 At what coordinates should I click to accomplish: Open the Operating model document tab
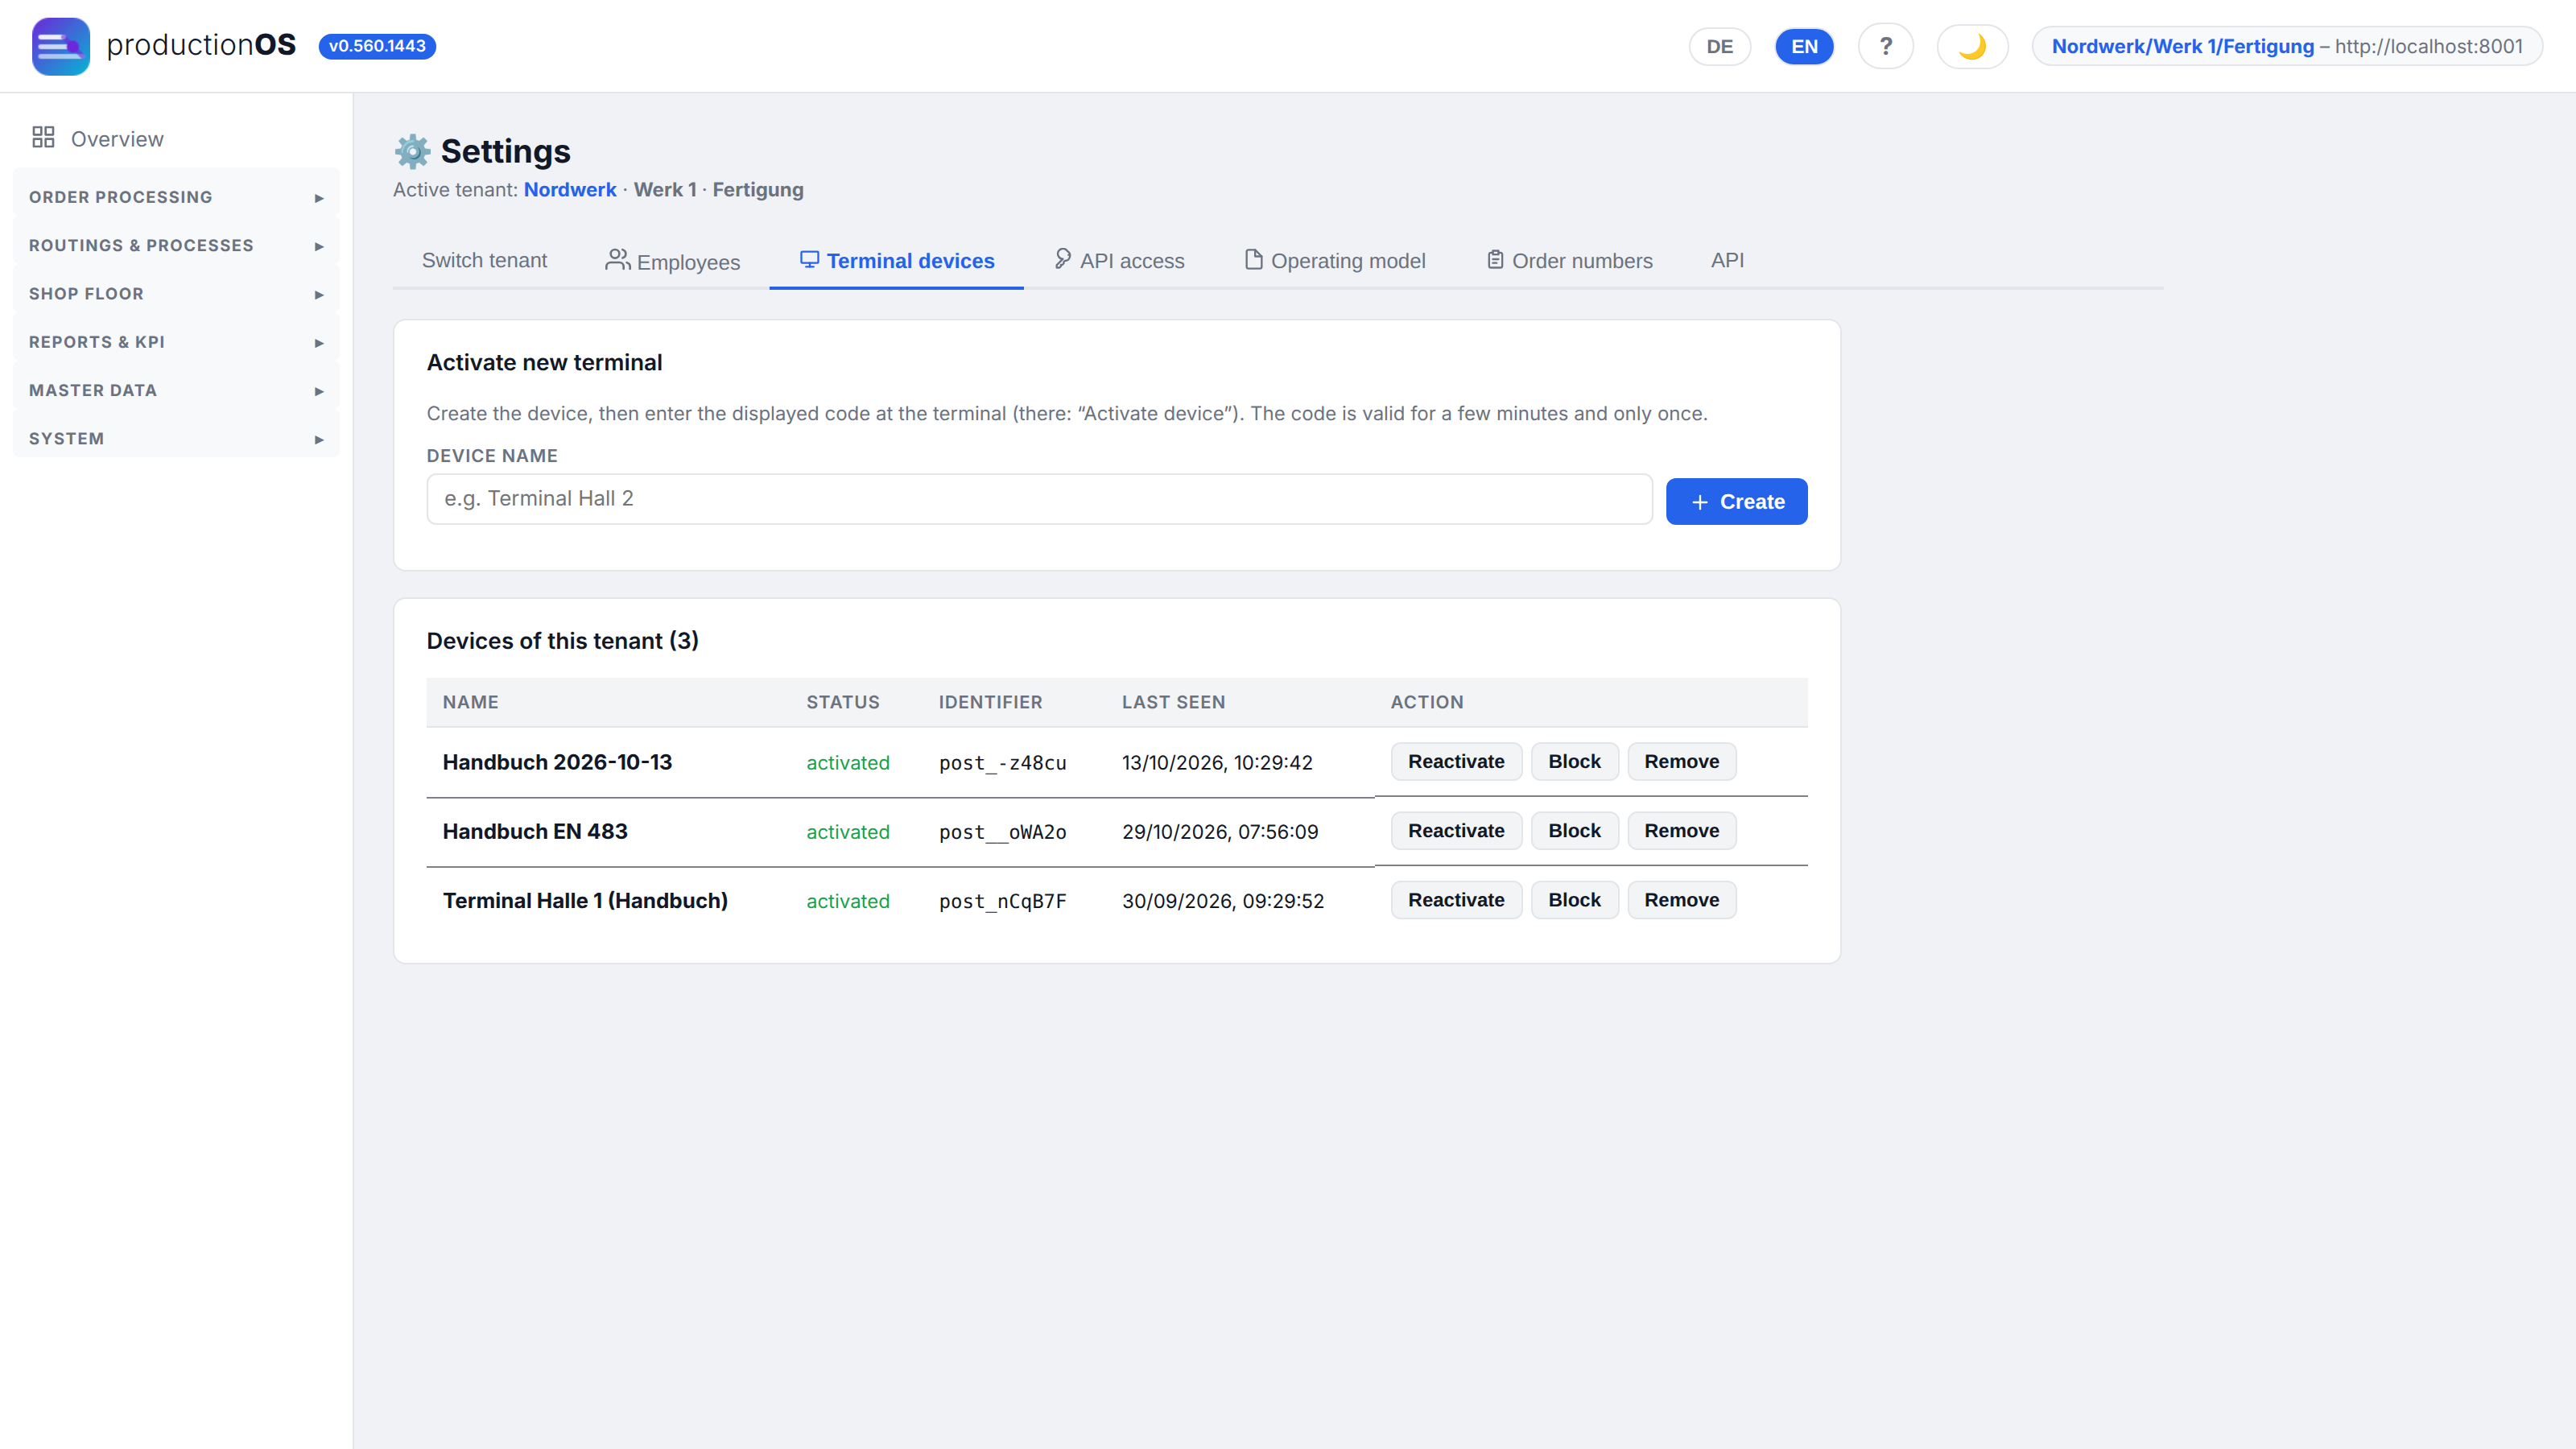(x=1335, y=261)
